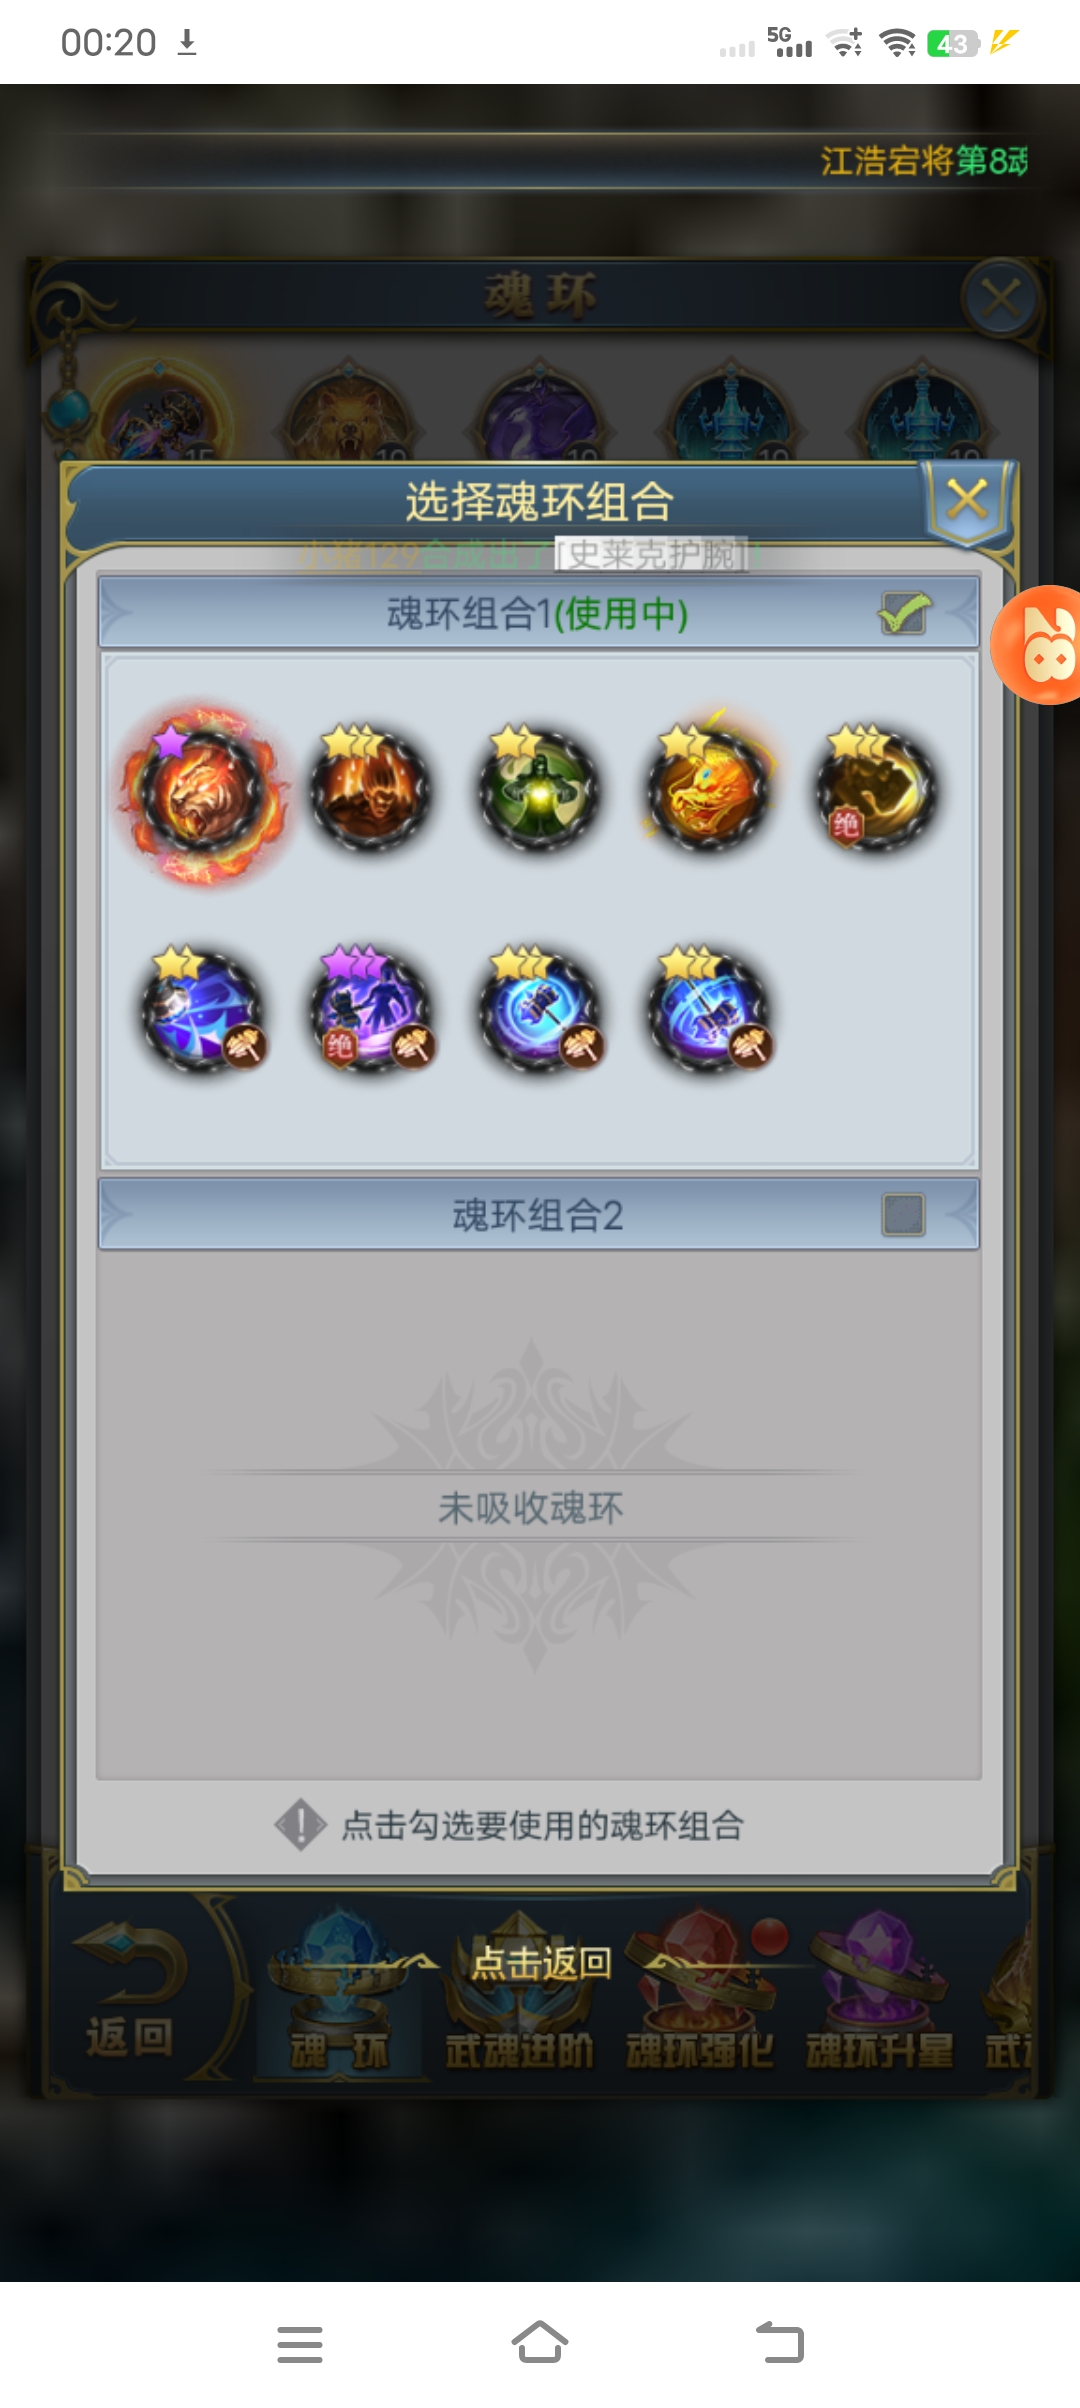The width and height of the screenshot is (1080, 2408).
Task: Select the gold claw ring marked 绝
Action: 878,790
